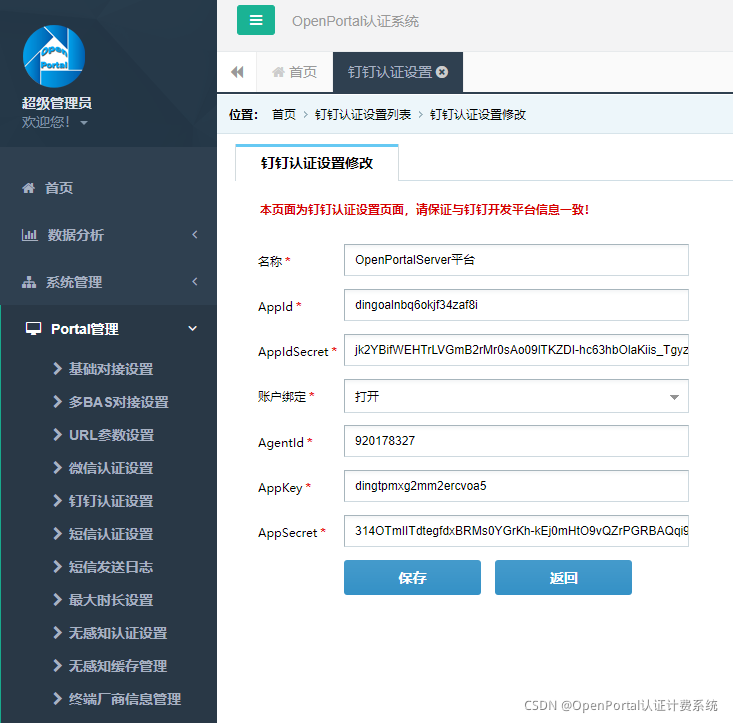Expand the 系统管理 menu arrow
Screen dimensions: 733x723
pyautogui.click(x=195, y=281)
